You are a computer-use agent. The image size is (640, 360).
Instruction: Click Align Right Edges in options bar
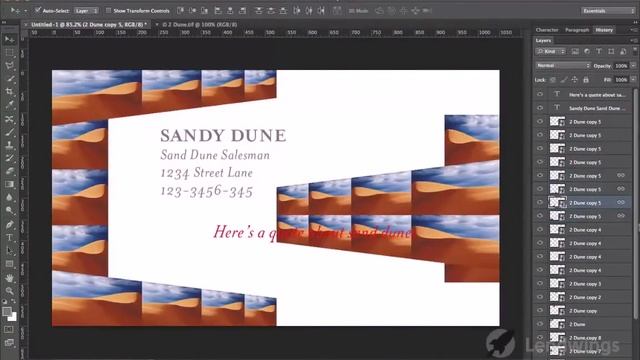pos(242,11)
